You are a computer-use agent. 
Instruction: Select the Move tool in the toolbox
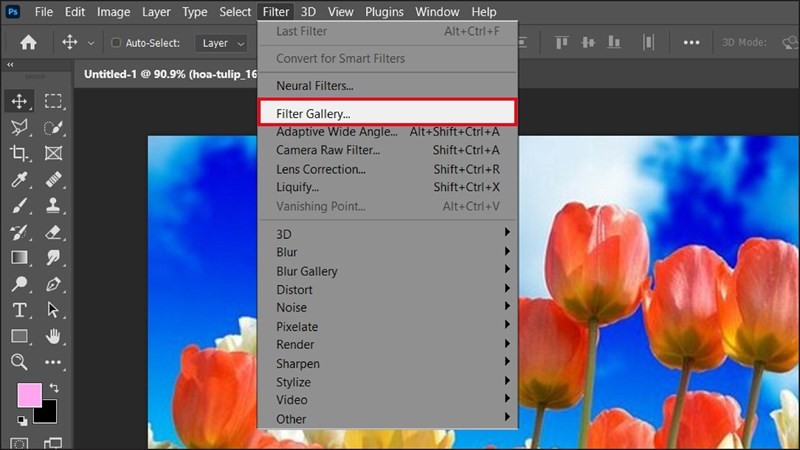19,101
